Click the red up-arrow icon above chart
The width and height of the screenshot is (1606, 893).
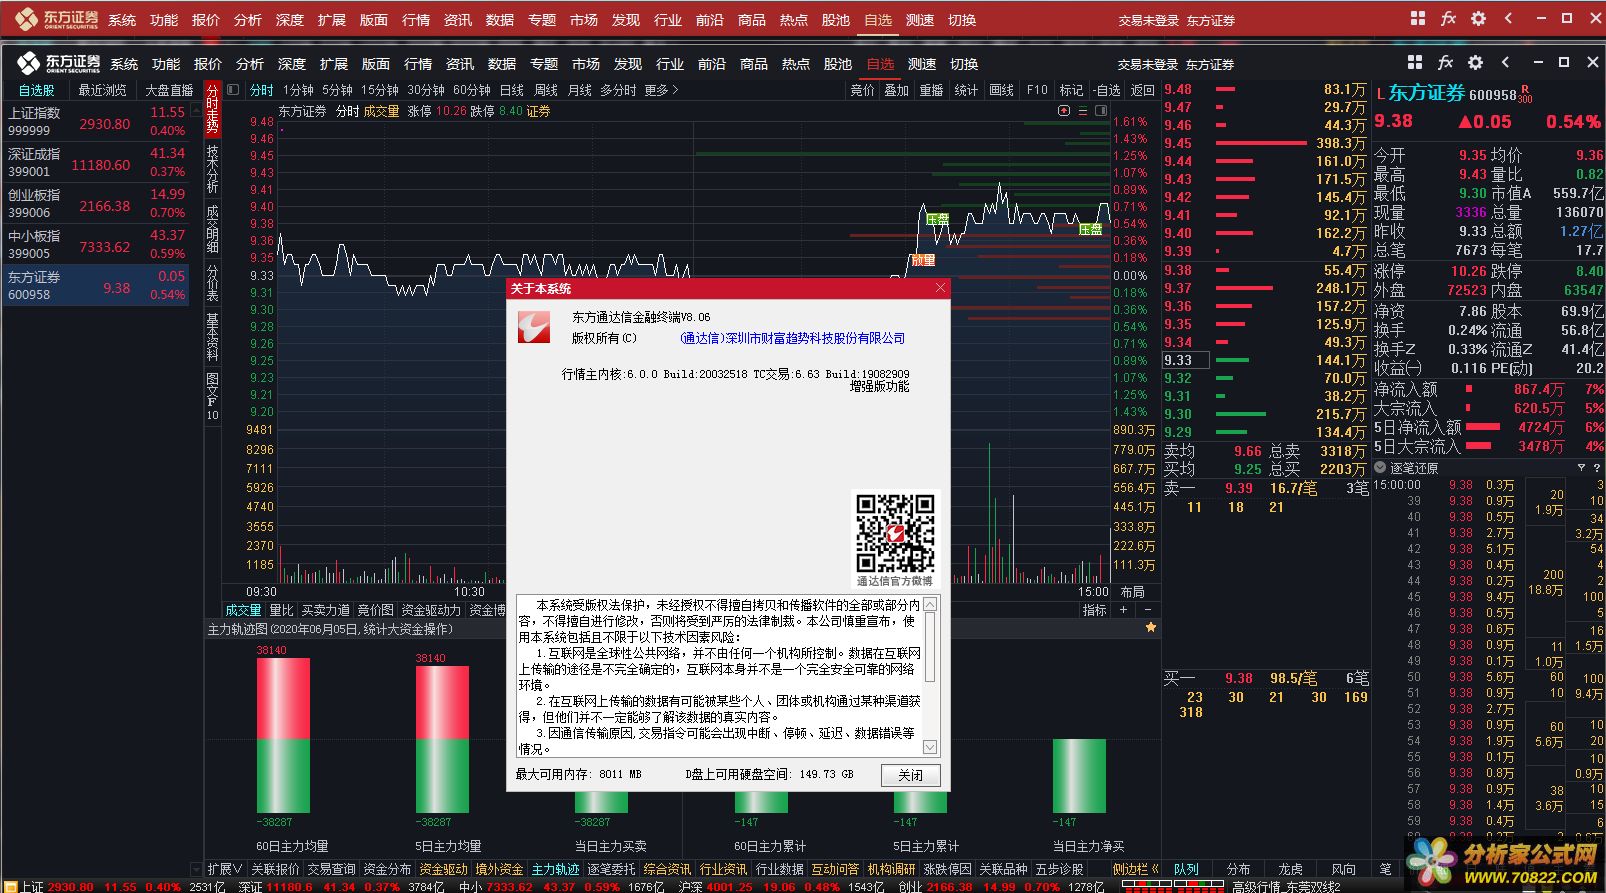click(1064, 111)
